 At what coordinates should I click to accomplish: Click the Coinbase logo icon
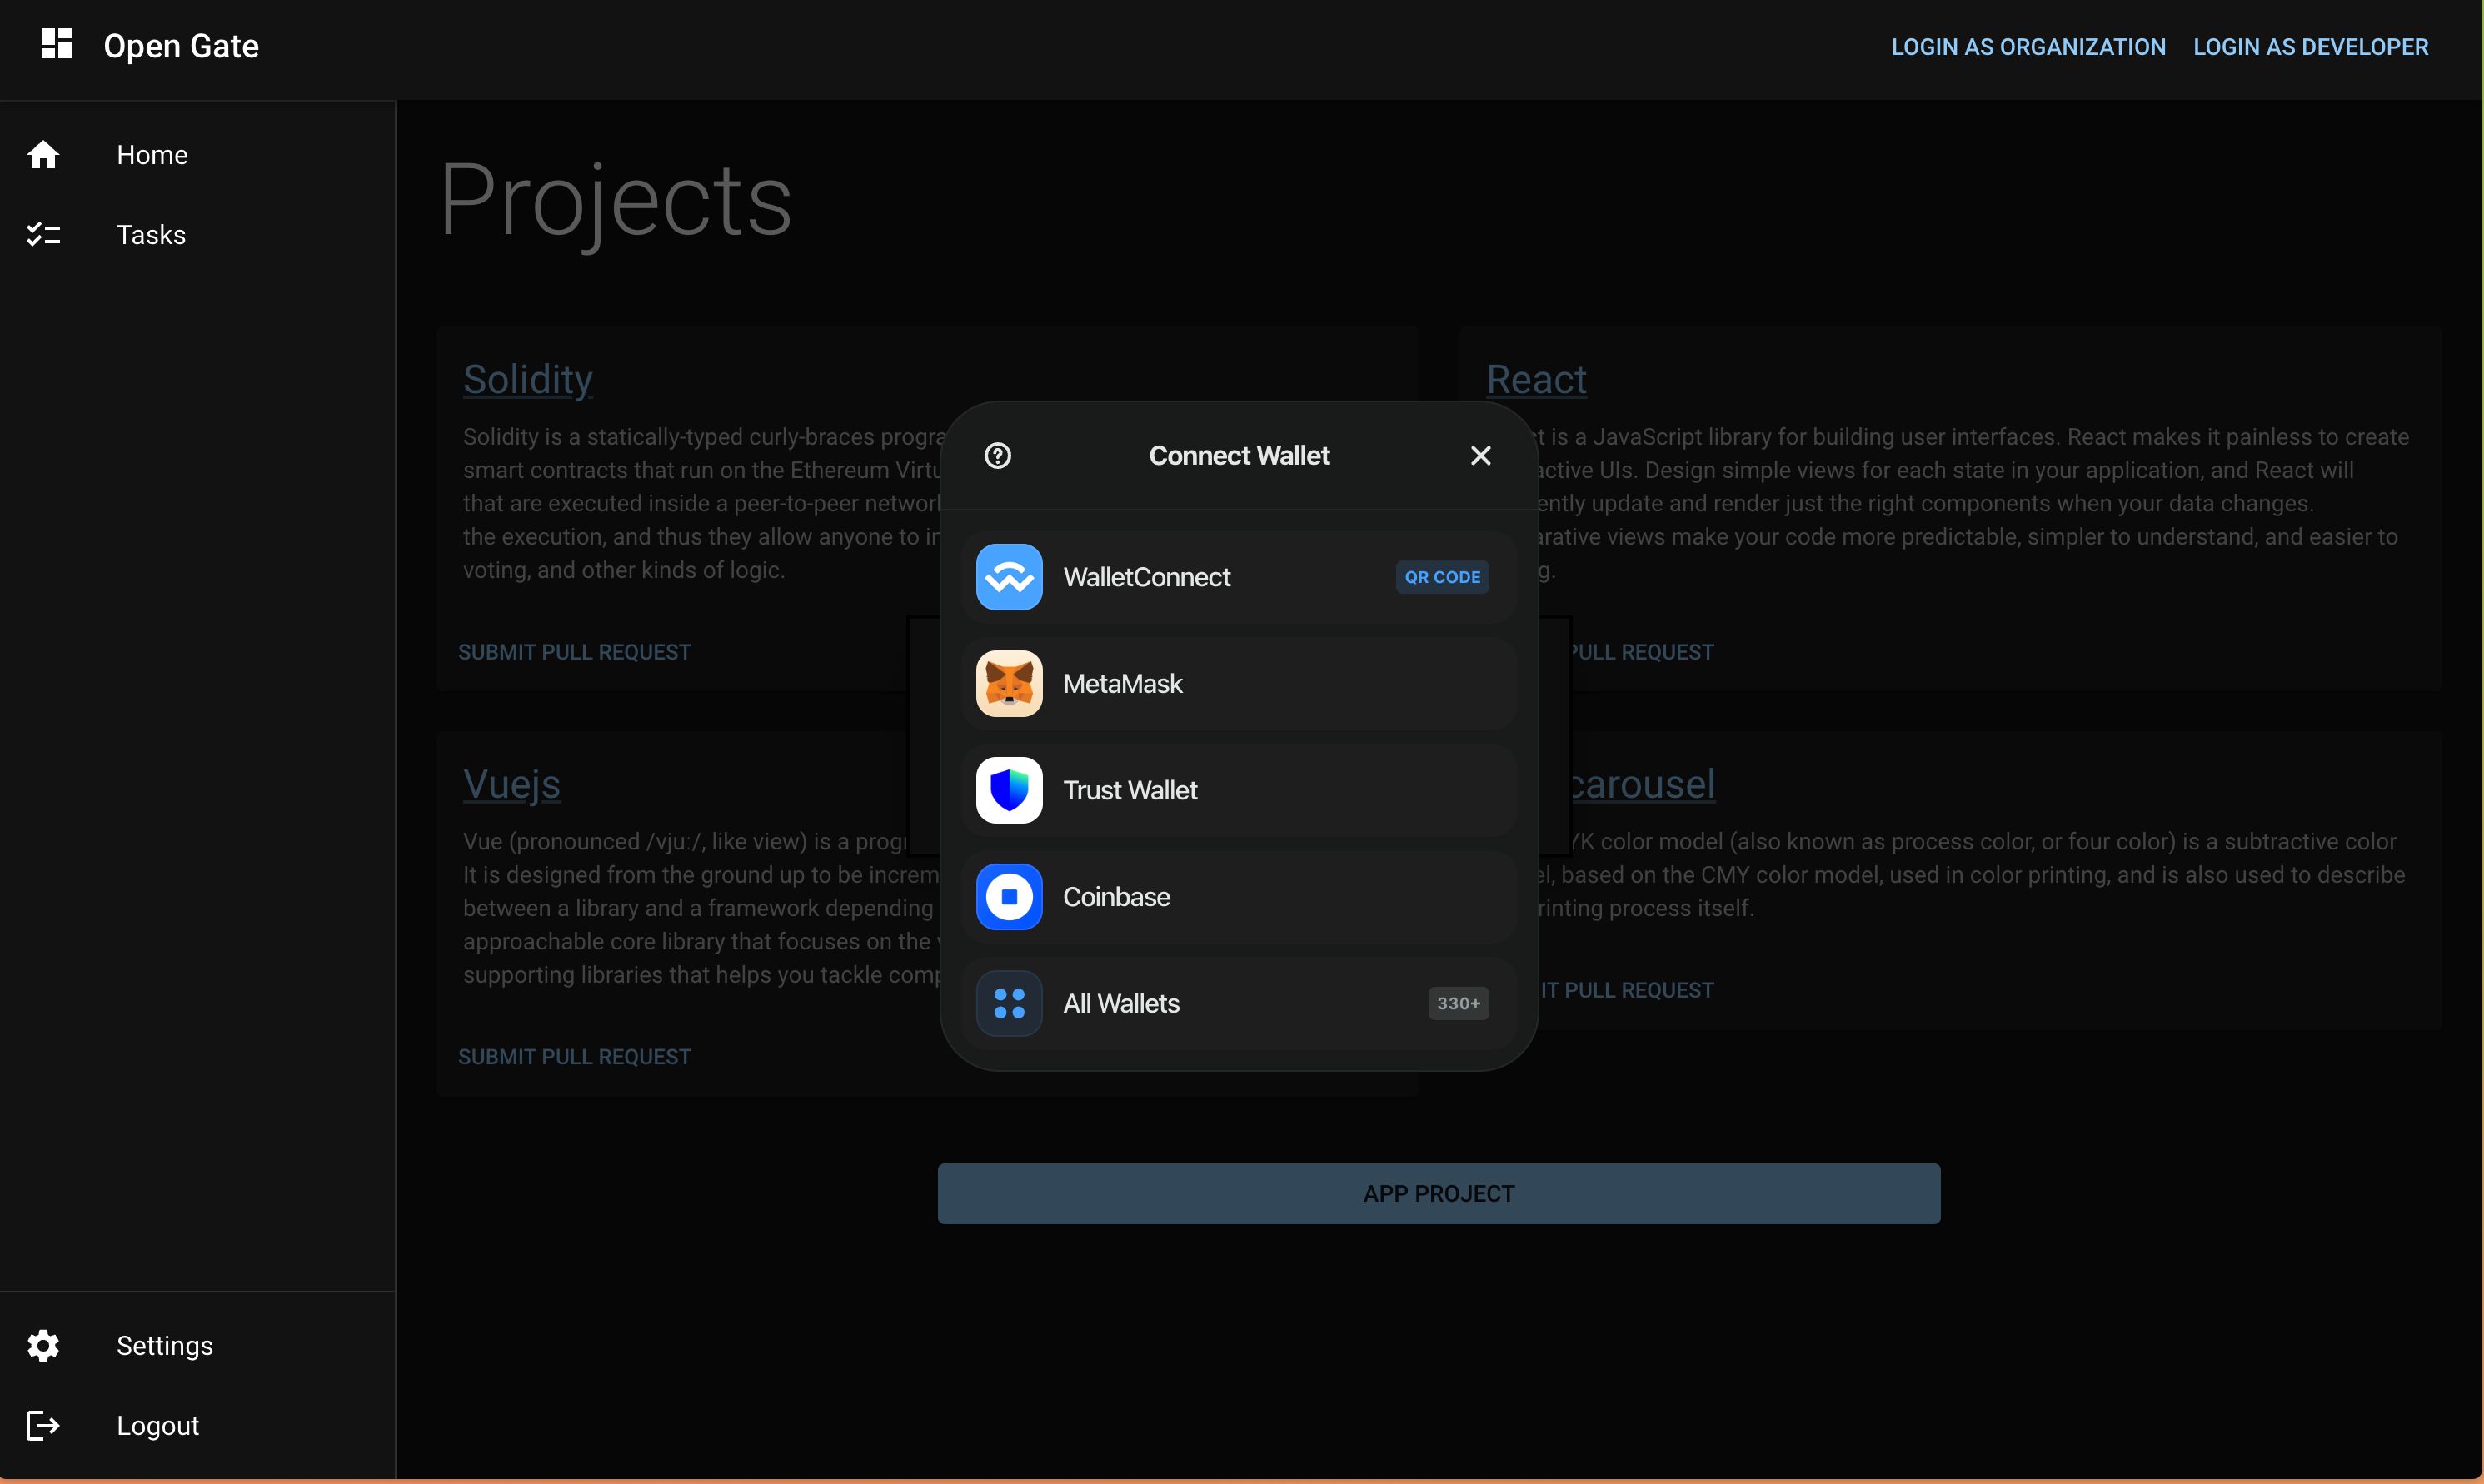[x=1009, y=897]
